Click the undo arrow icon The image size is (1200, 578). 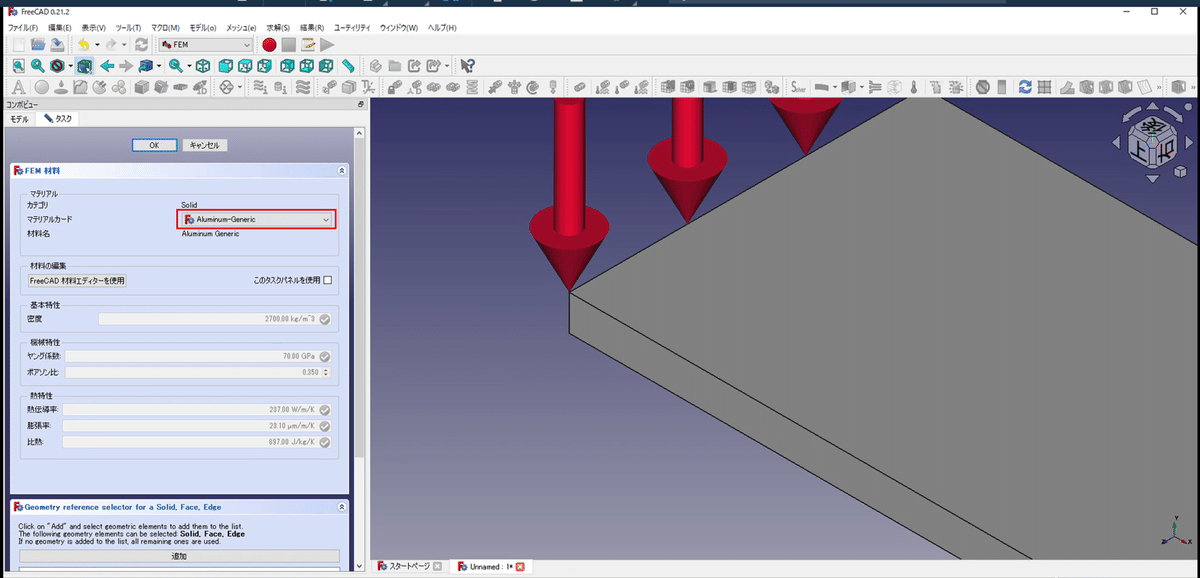click(x=83, y=45)
